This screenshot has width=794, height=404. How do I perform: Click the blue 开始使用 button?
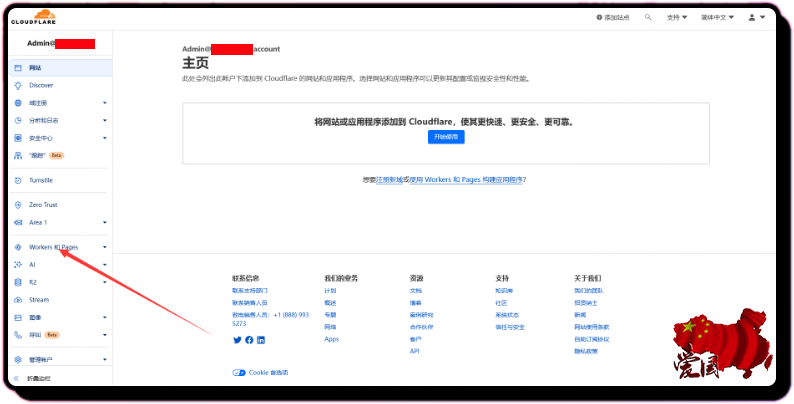pos(445,136)
